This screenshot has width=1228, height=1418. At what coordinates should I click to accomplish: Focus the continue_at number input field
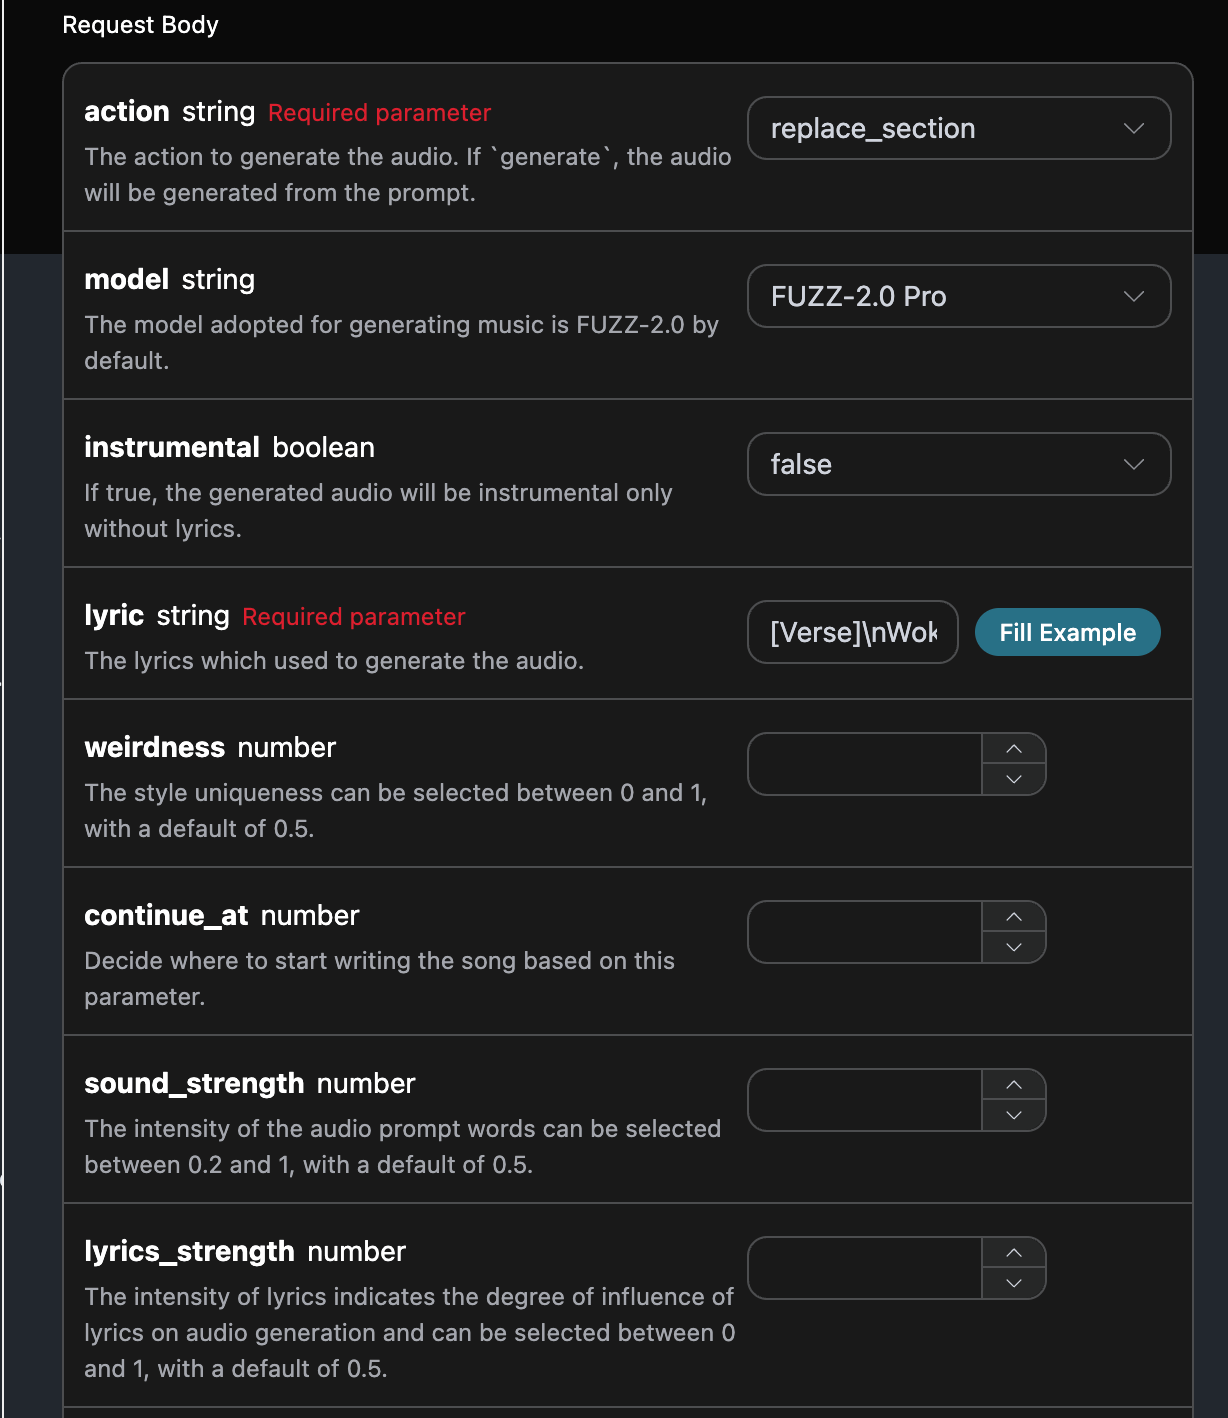(x=865, y=932)
